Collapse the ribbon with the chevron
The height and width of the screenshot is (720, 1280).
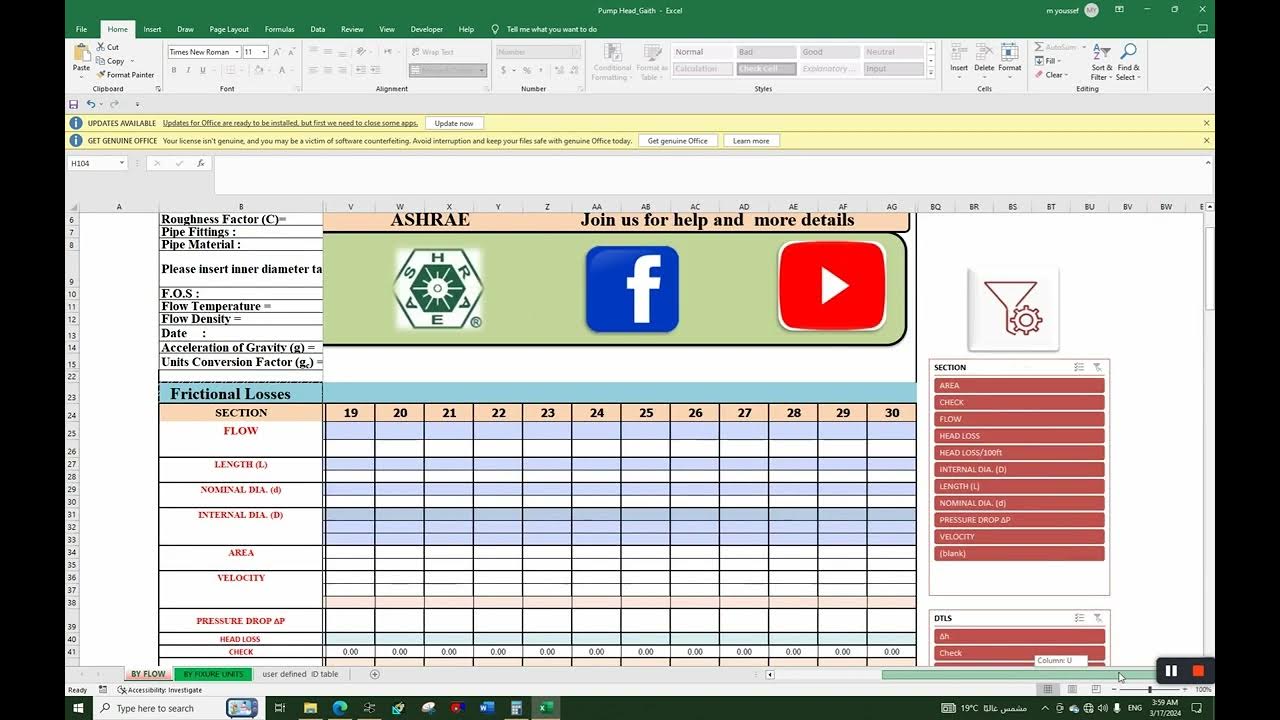(1206, 89)
